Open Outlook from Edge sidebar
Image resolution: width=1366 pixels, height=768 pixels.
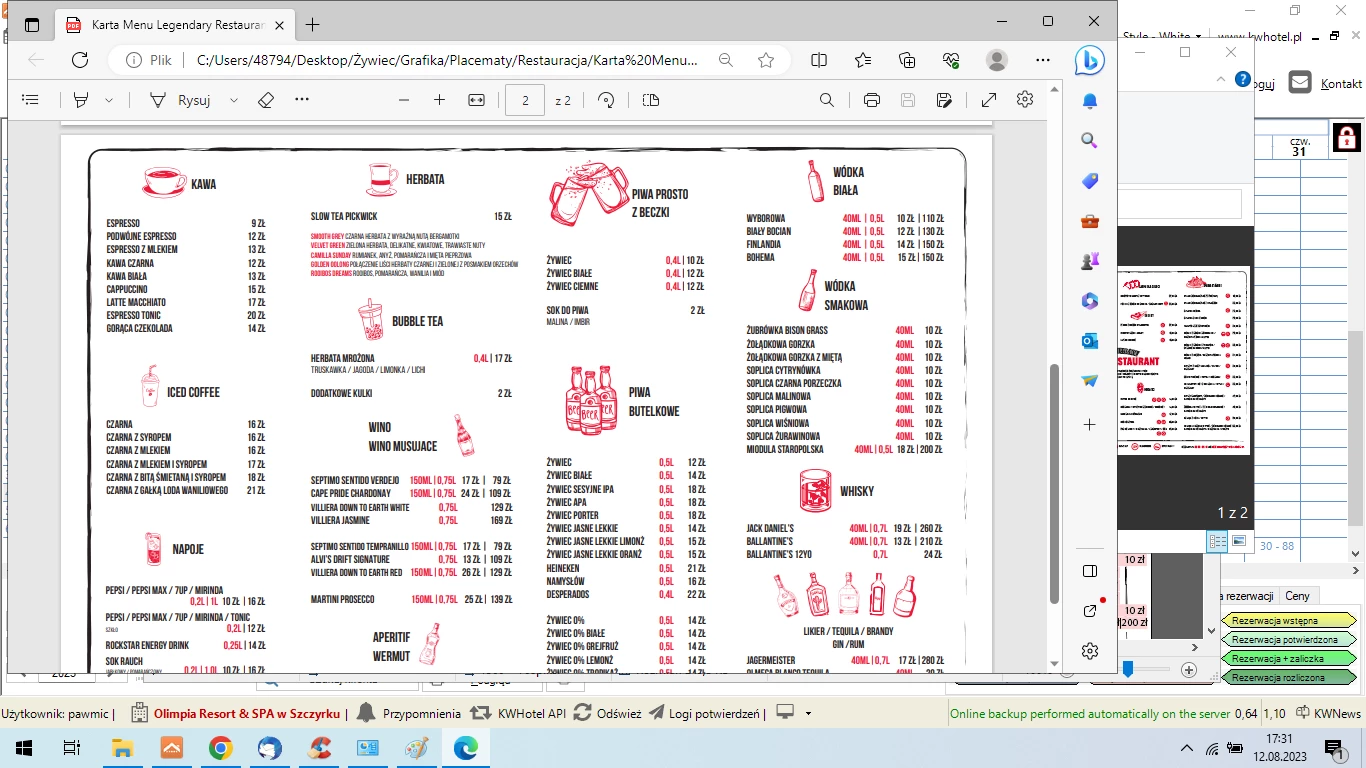click(1090, 341)
